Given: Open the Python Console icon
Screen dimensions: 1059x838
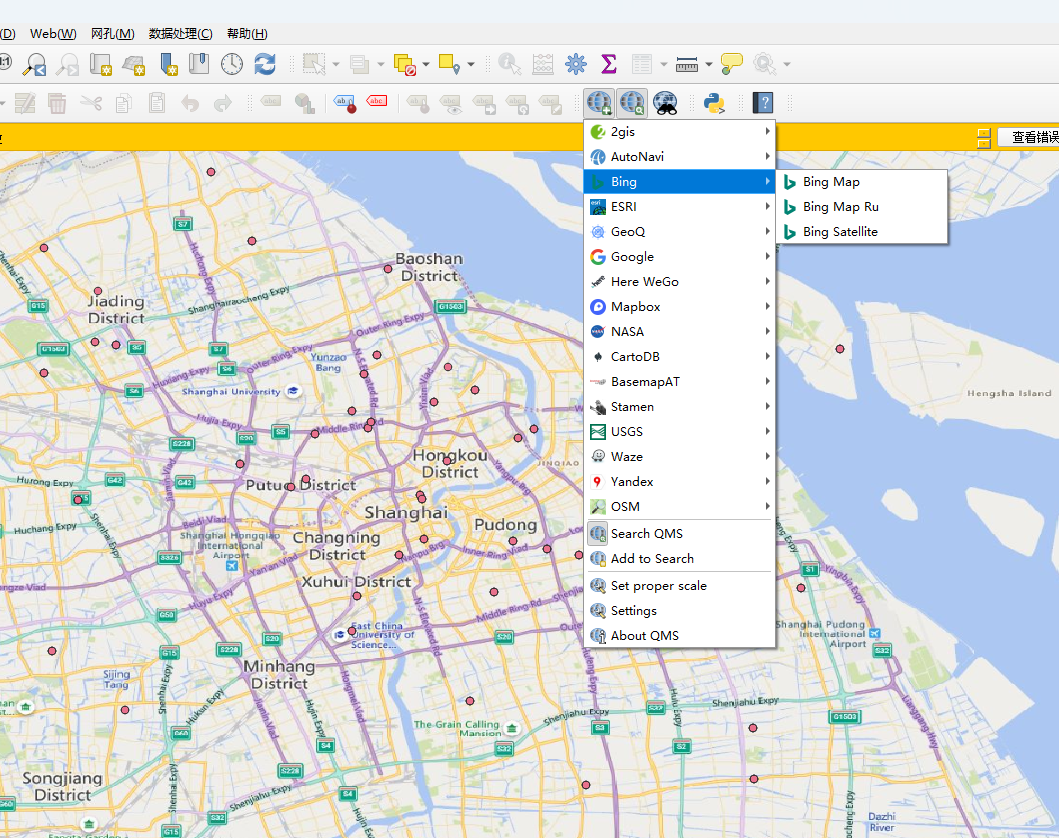Looking at the screenshot, I should [714, 102].
